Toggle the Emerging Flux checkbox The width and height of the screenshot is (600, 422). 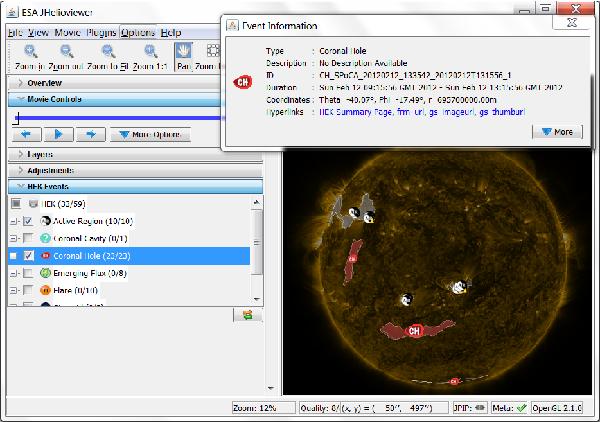click(x=28, y=273)
